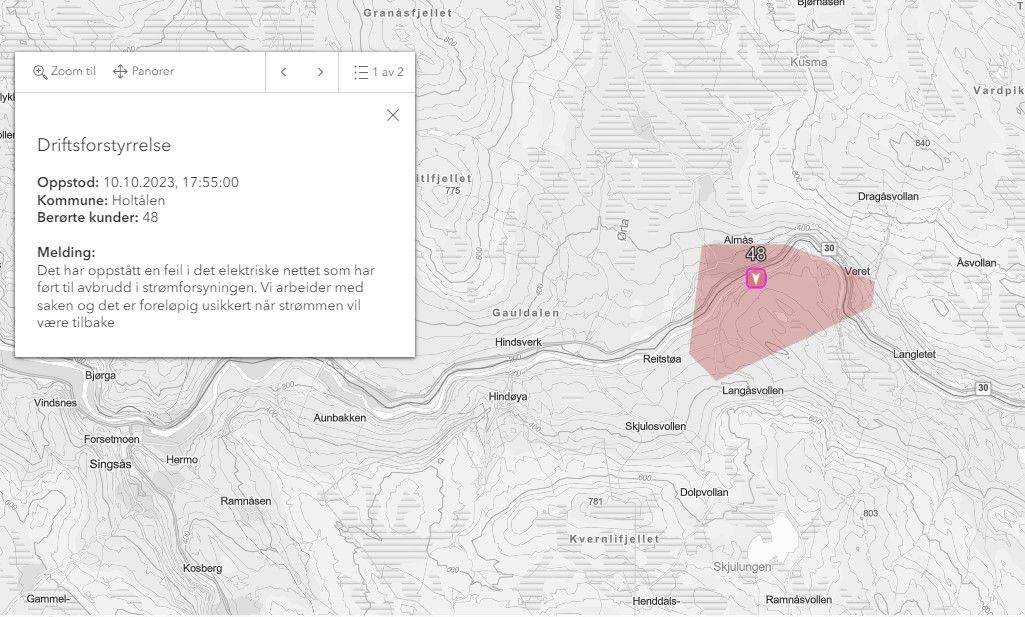
Task: Click the Singsås place label
Action: click(111, 465)
